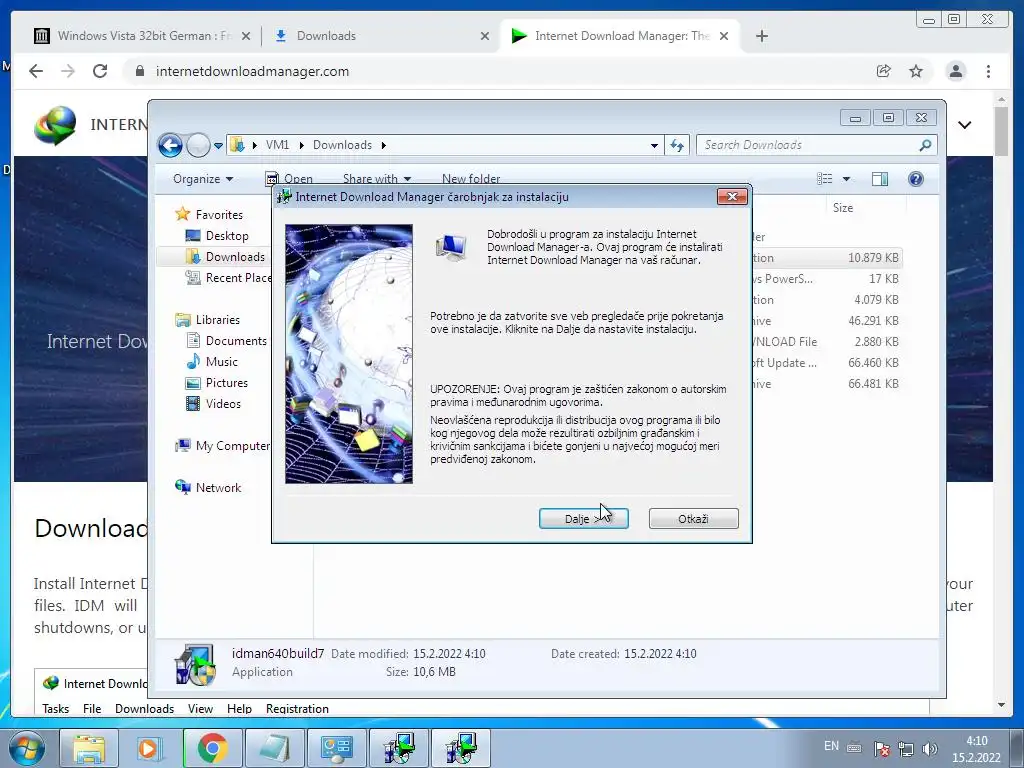Select the 2.880 KB file row

point(827,342)
